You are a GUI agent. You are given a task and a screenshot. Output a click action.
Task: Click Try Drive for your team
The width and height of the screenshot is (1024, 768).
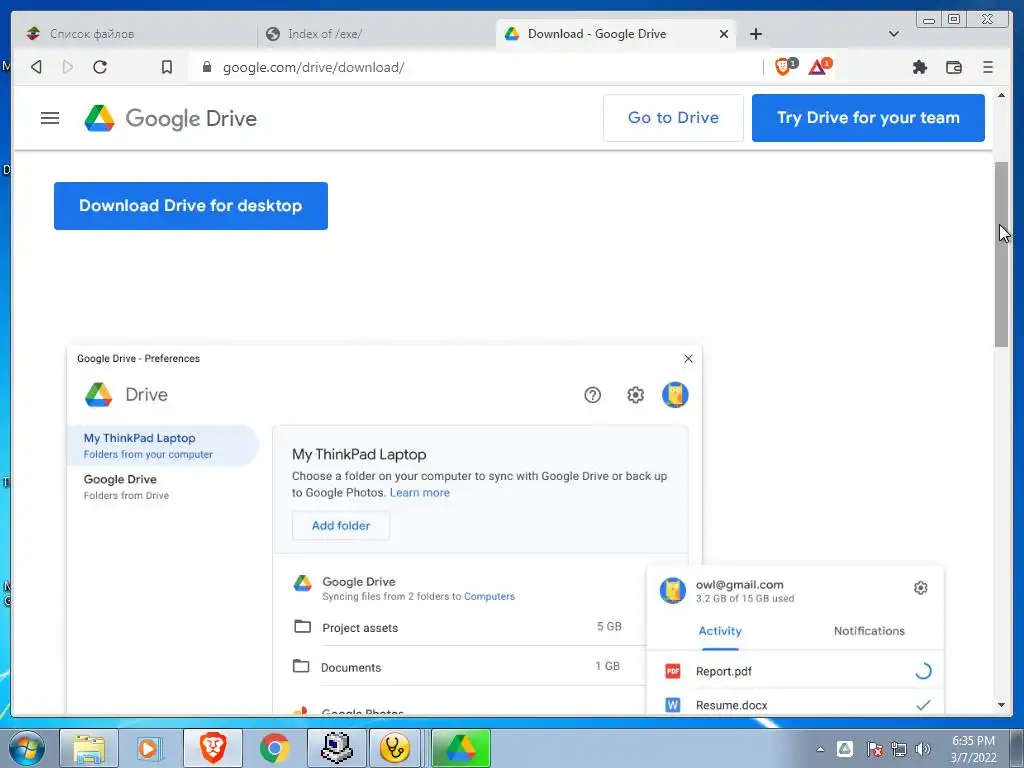click(868, 118)
